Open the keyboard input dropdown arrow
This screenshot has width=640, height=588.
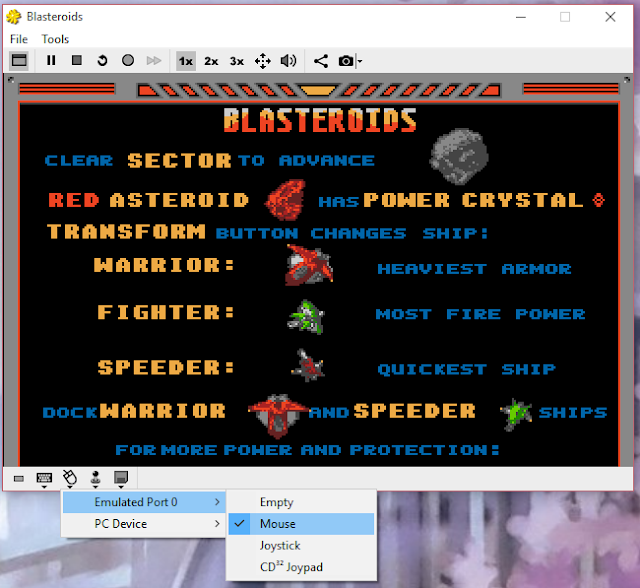click(x=44, y=487)
